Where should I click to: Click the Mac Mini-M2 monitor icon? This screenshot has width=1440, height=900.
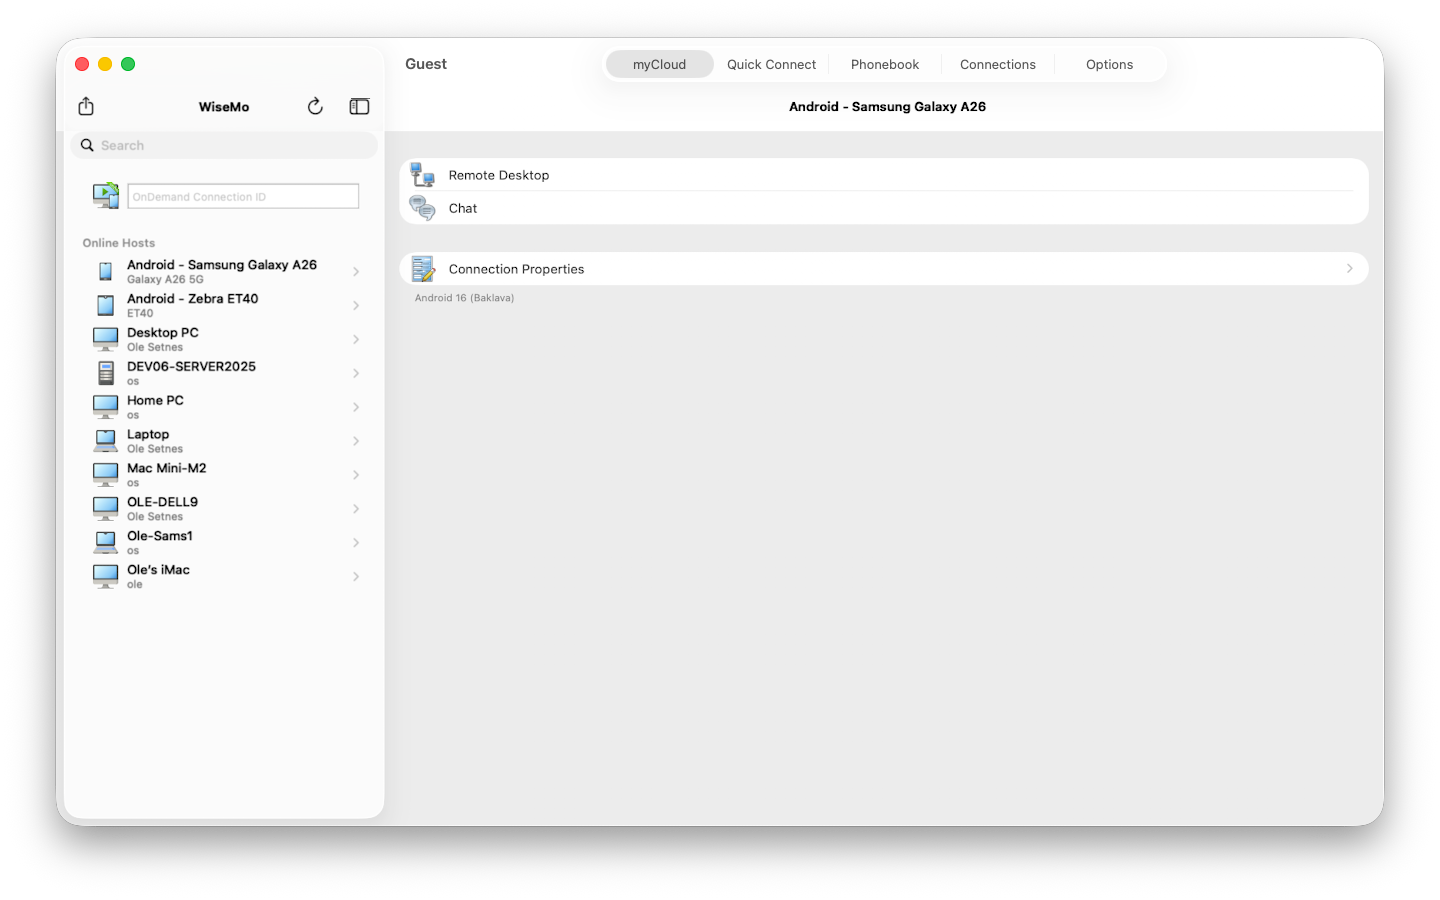coord(105,475)
